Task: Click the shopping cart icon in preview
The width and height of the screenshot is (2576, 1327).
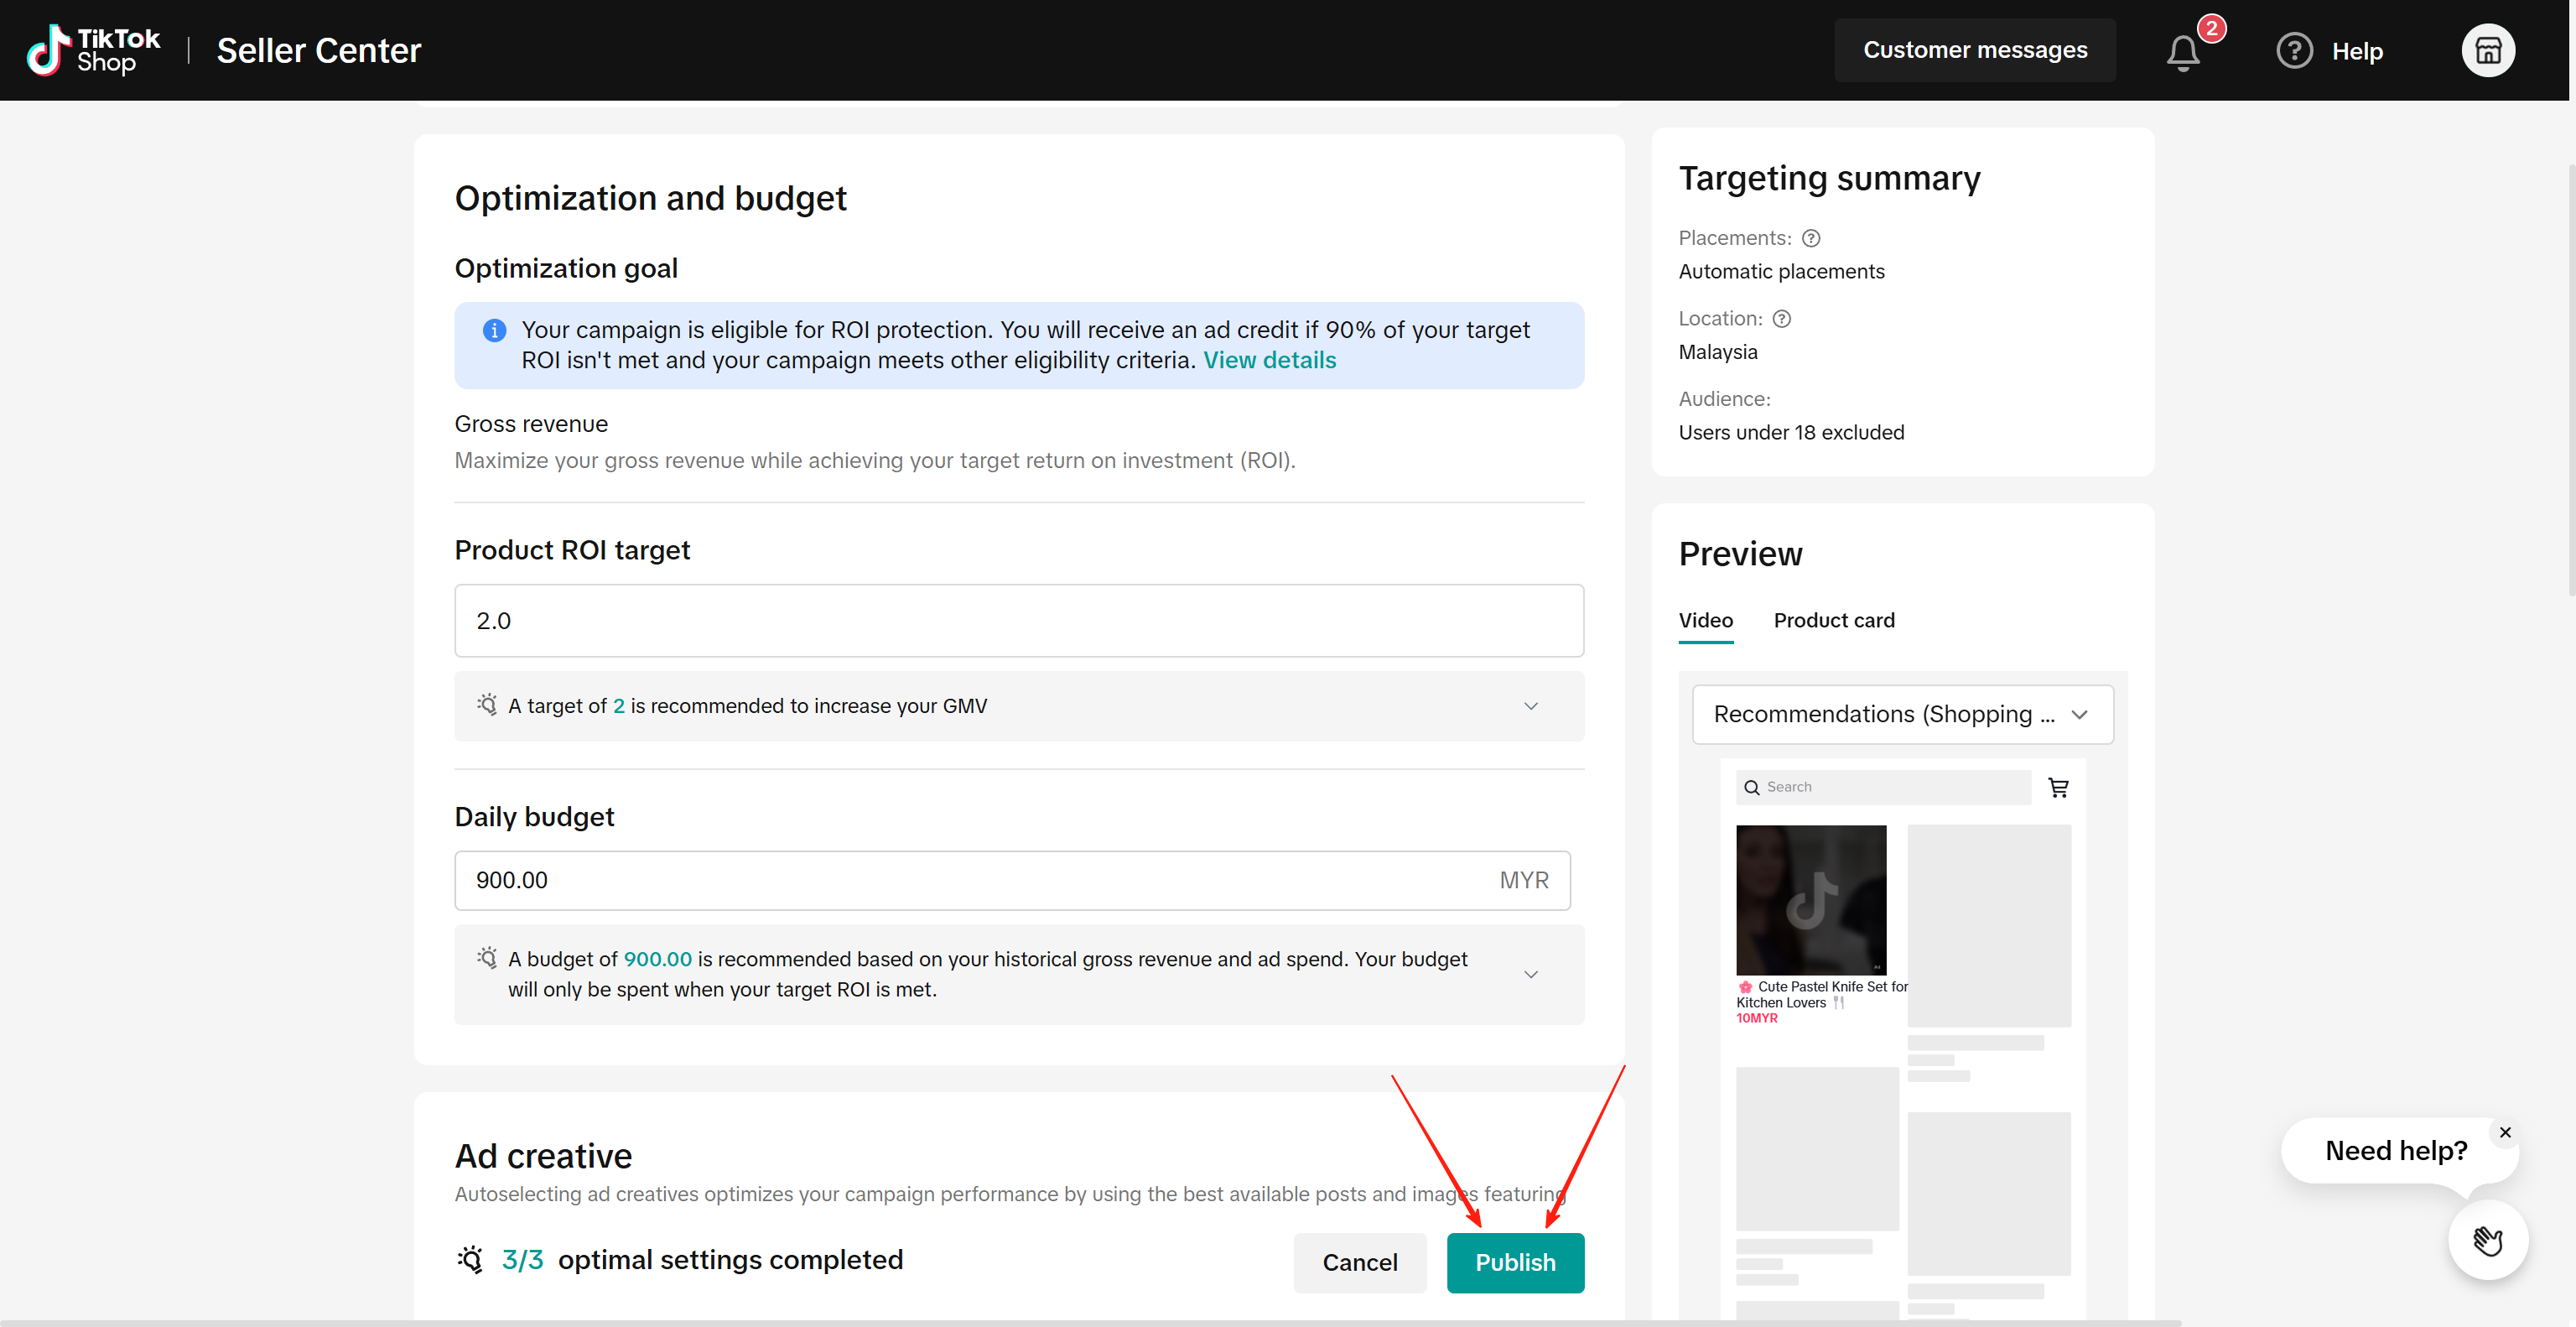Action: click(2058, 787)
